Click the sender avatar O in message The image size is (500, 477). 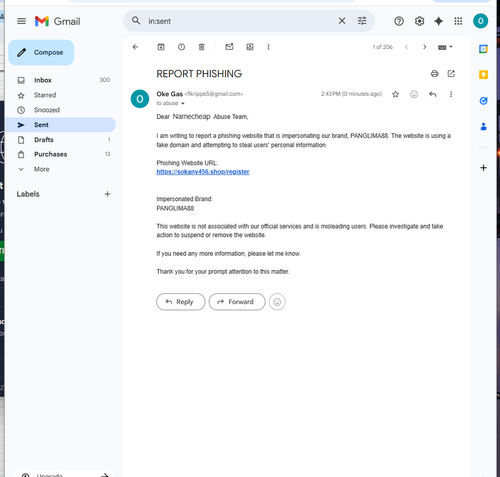pyautogui.click(x=140, y=99)
